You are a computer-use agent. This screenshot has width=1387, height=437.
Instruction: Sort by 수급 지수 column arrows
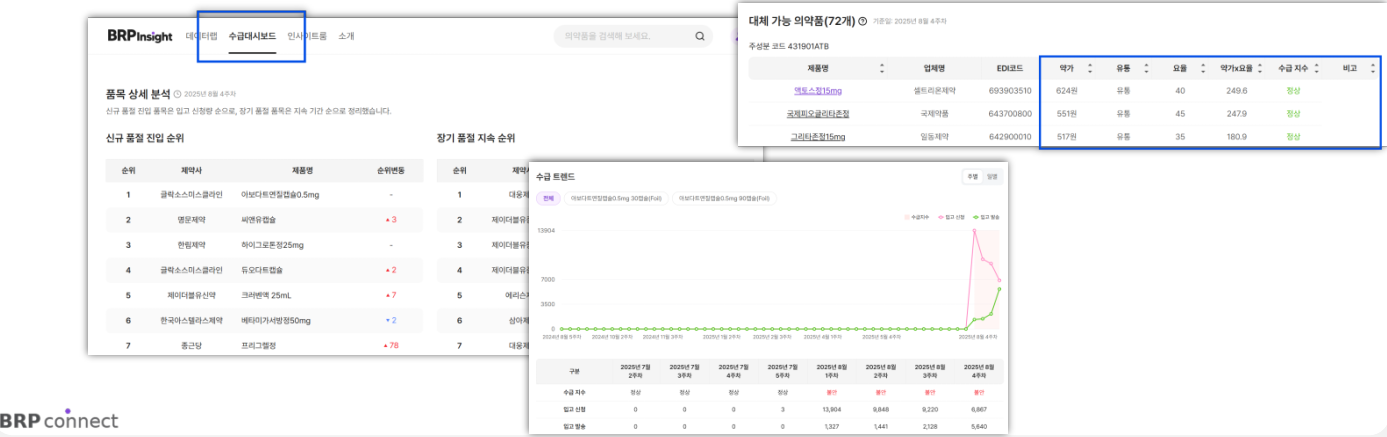pos(1315,69)
